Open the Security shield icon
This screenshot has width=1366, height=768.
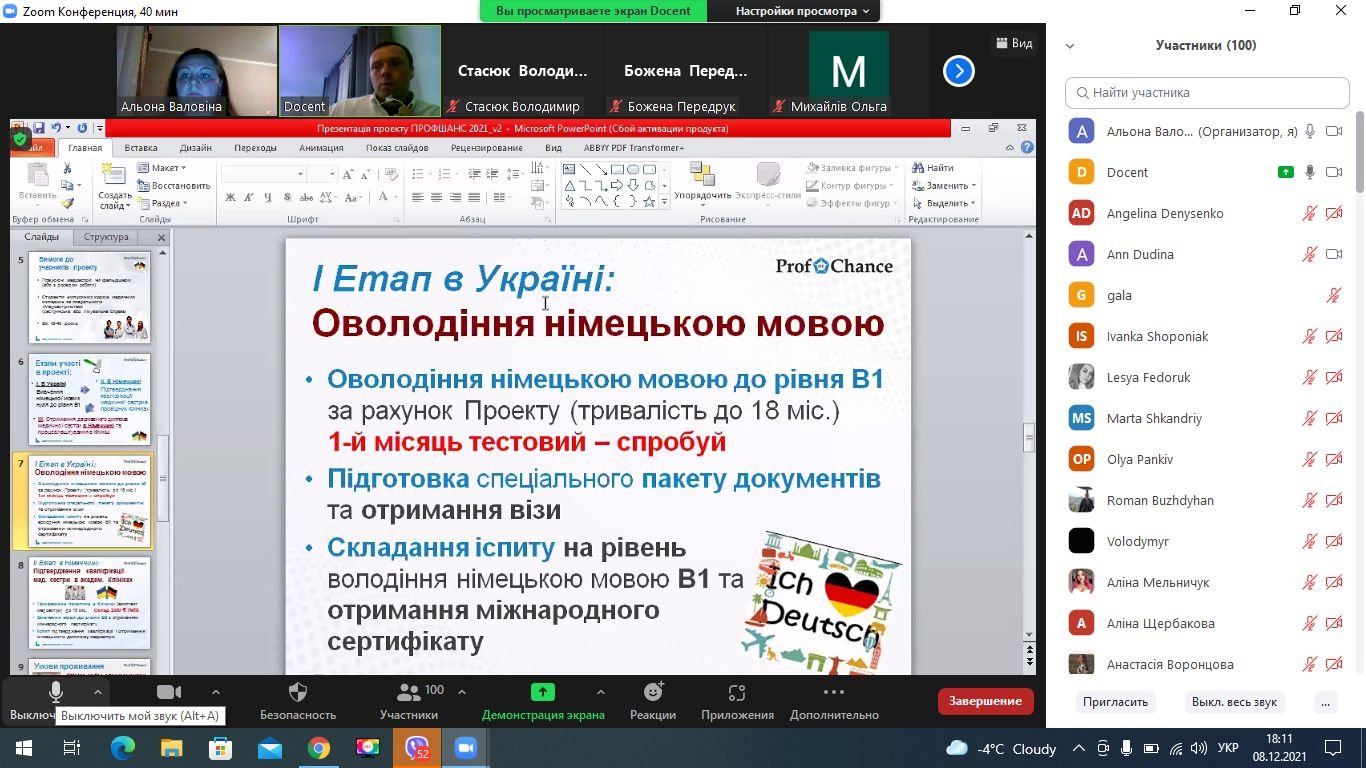(x=297, y=692)
